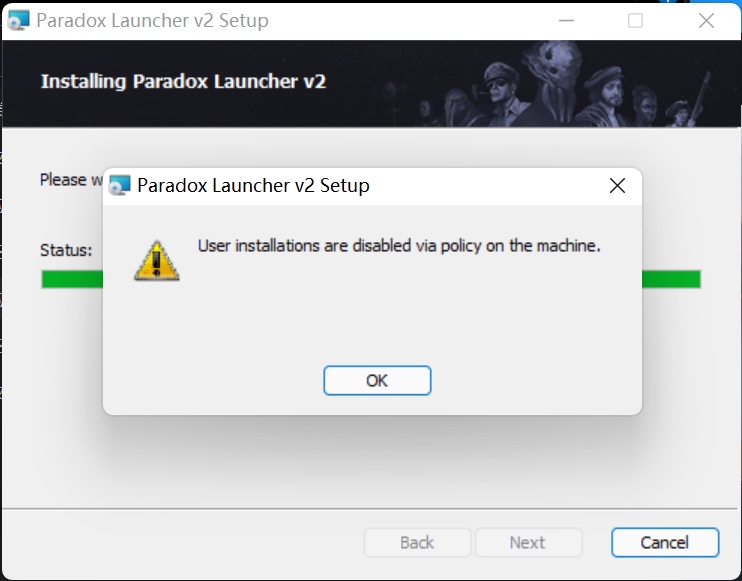Close the error dialog with its X
742x581 pixels.
point(617,186)
